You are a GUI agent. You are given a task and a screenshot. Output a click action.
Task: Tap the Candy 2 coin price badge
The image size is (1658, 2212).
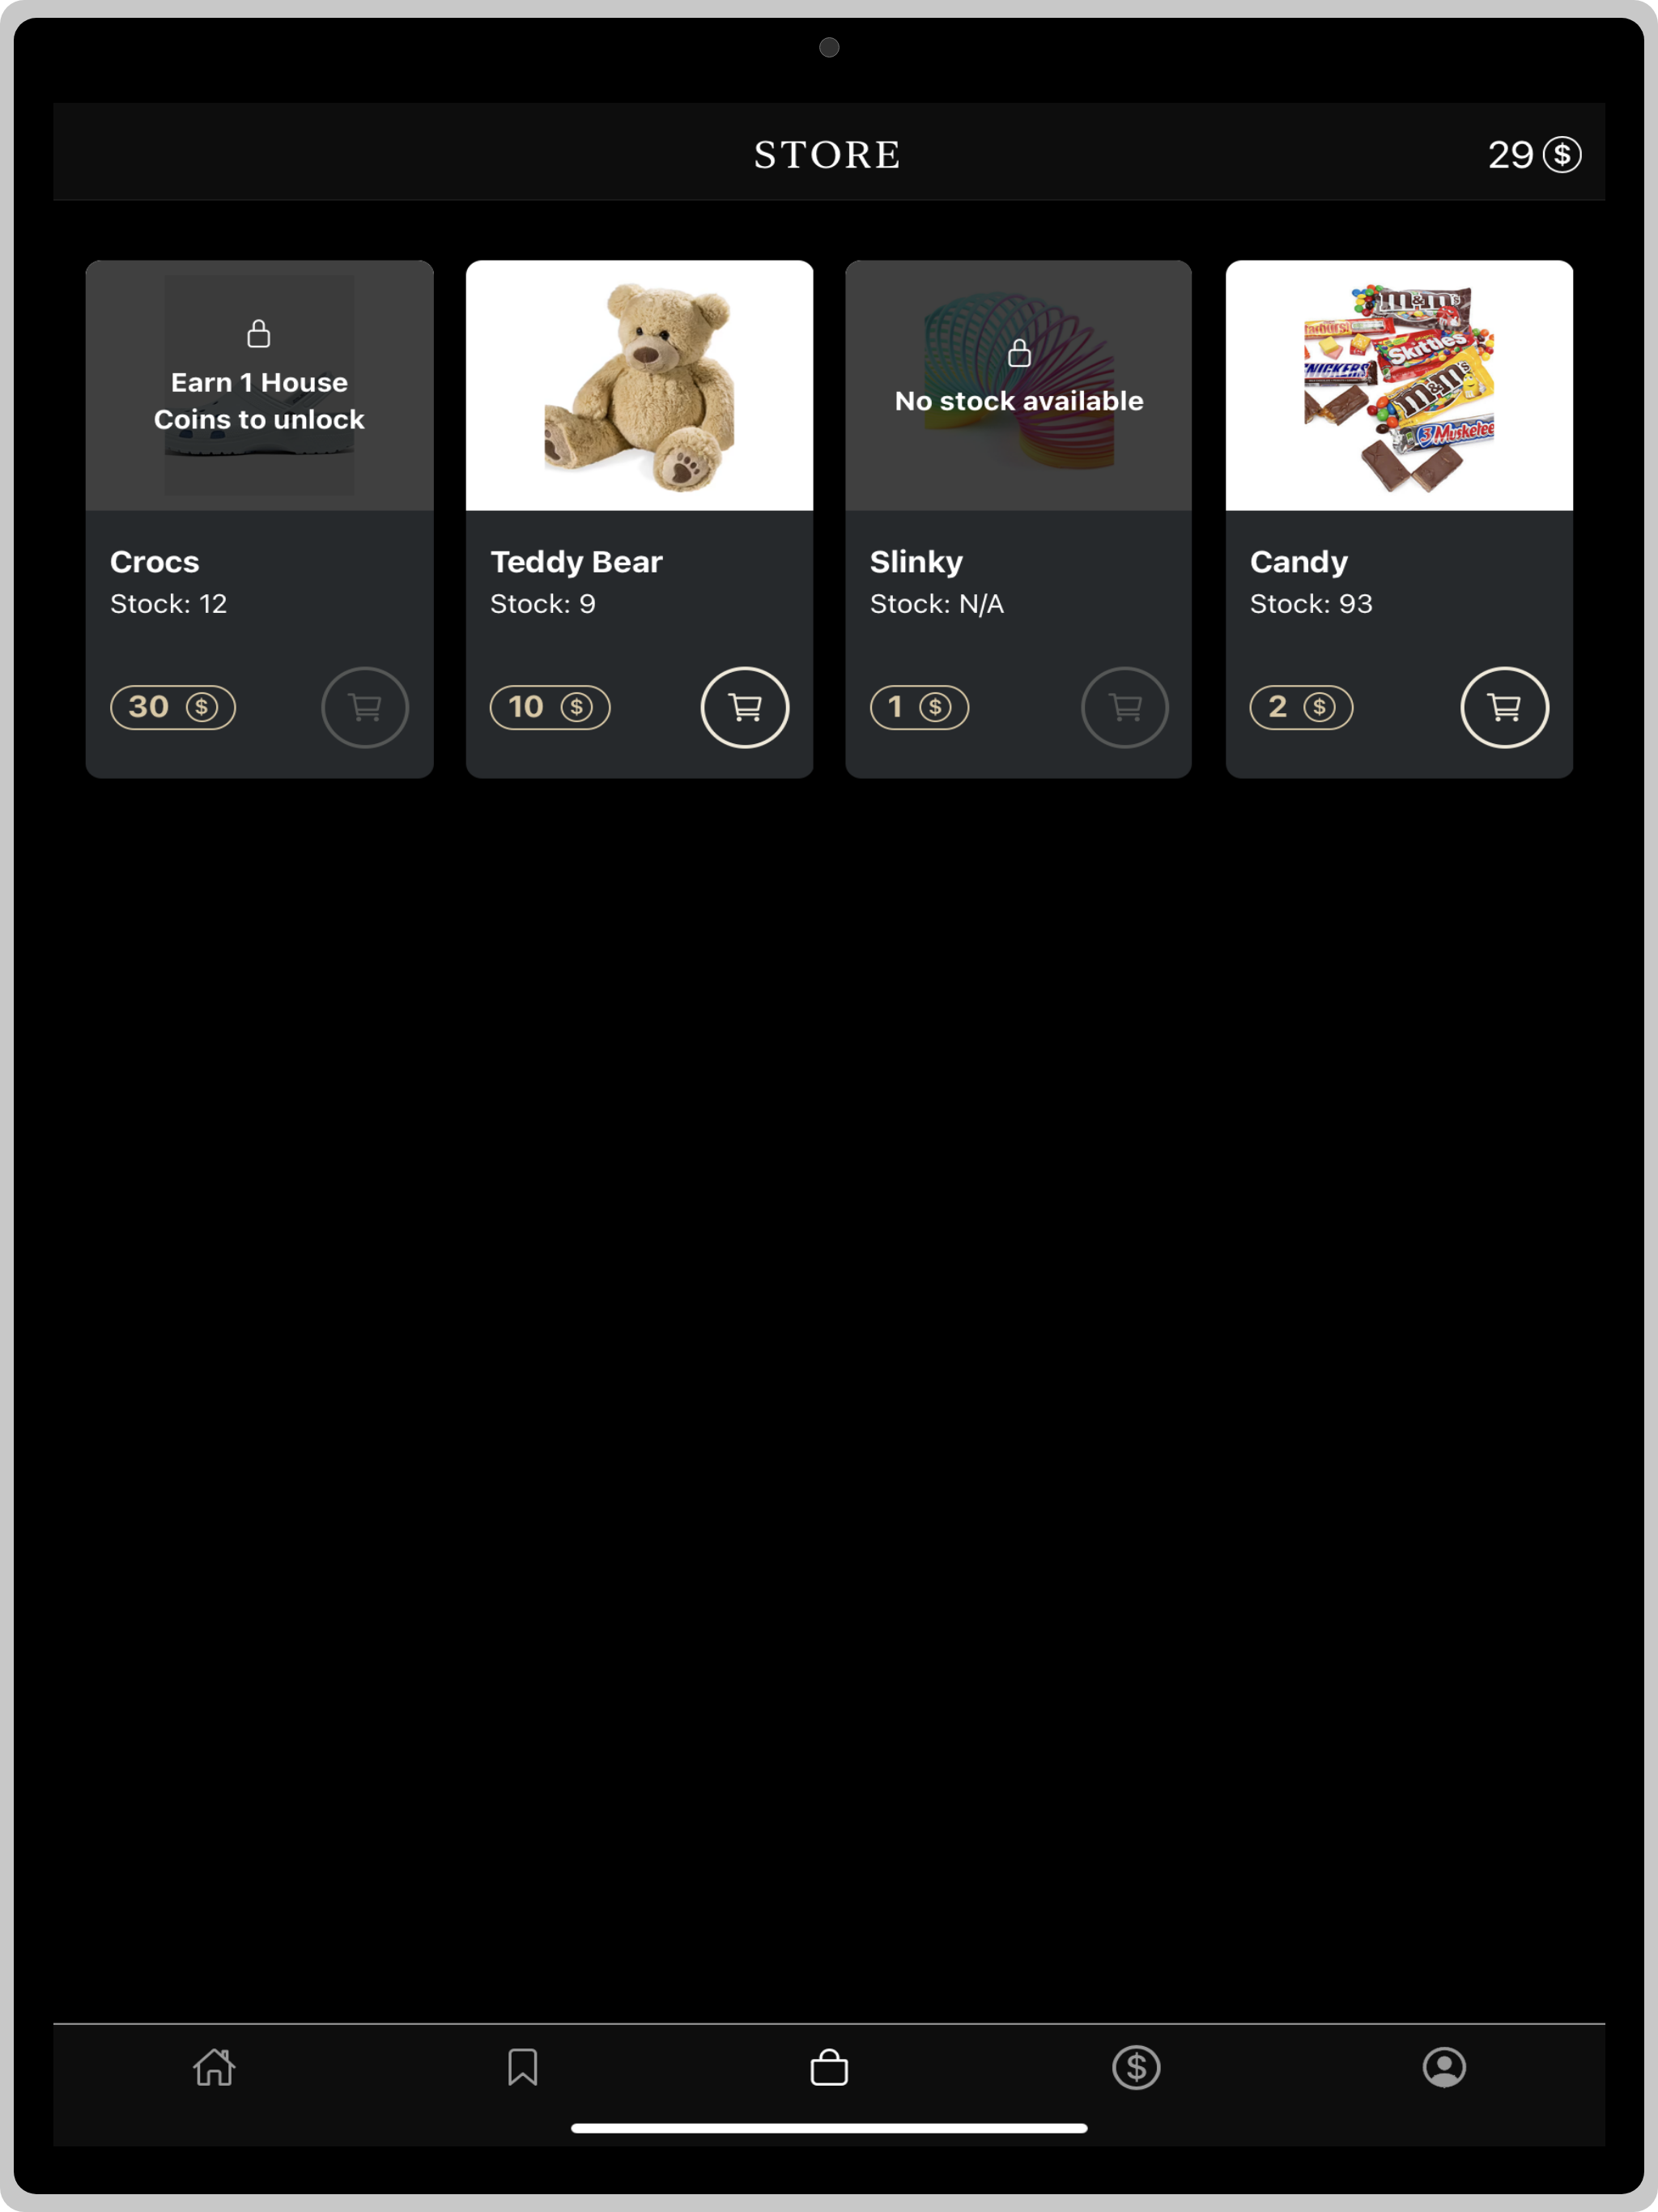(1301, 707)
